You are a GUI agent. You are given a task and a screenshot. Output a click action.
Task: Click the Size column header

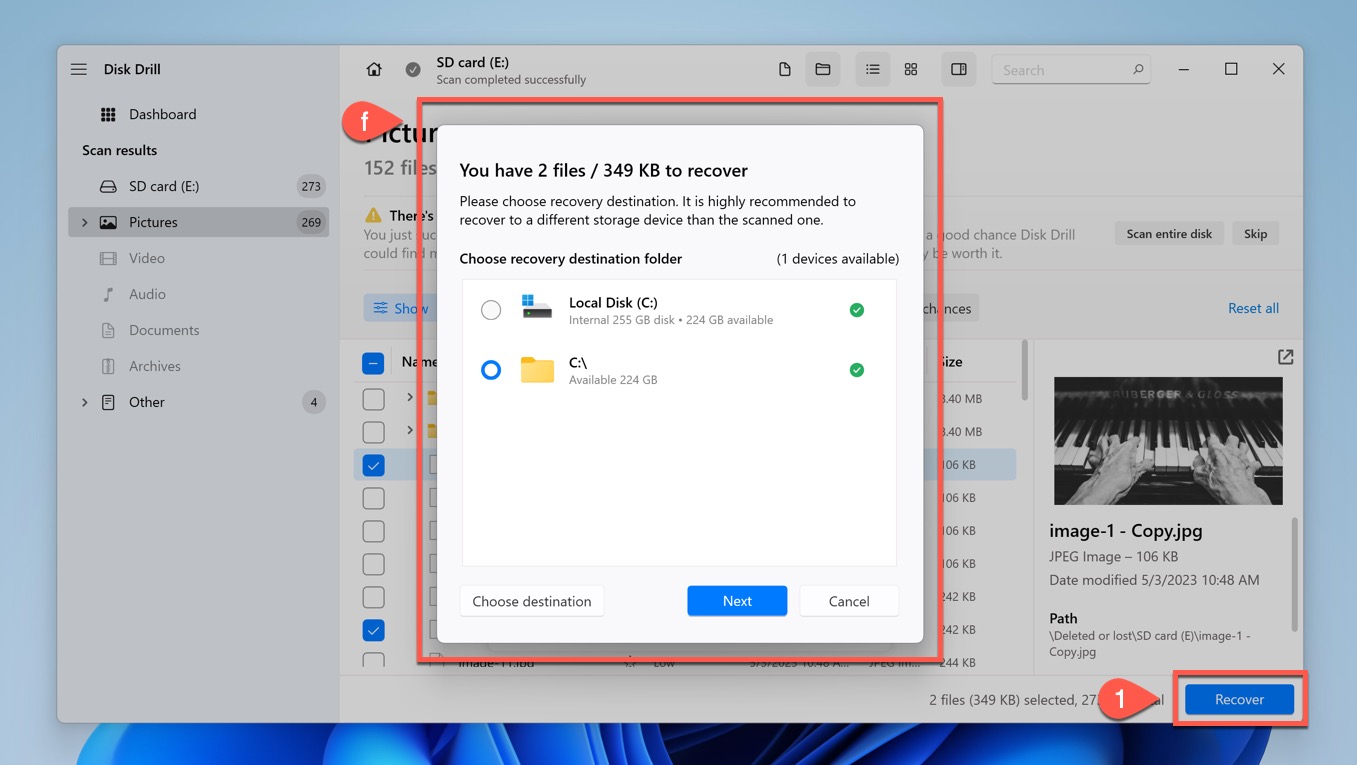951,362
